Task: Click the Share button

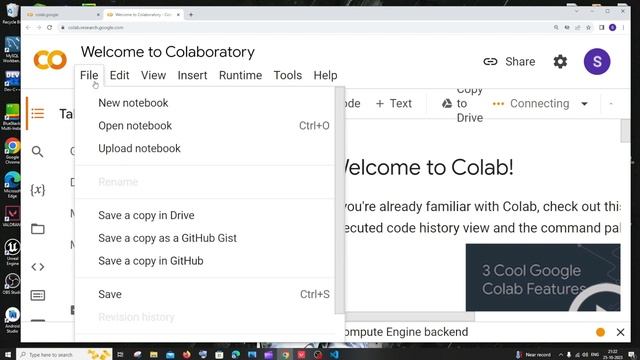Action: point(509,62)
